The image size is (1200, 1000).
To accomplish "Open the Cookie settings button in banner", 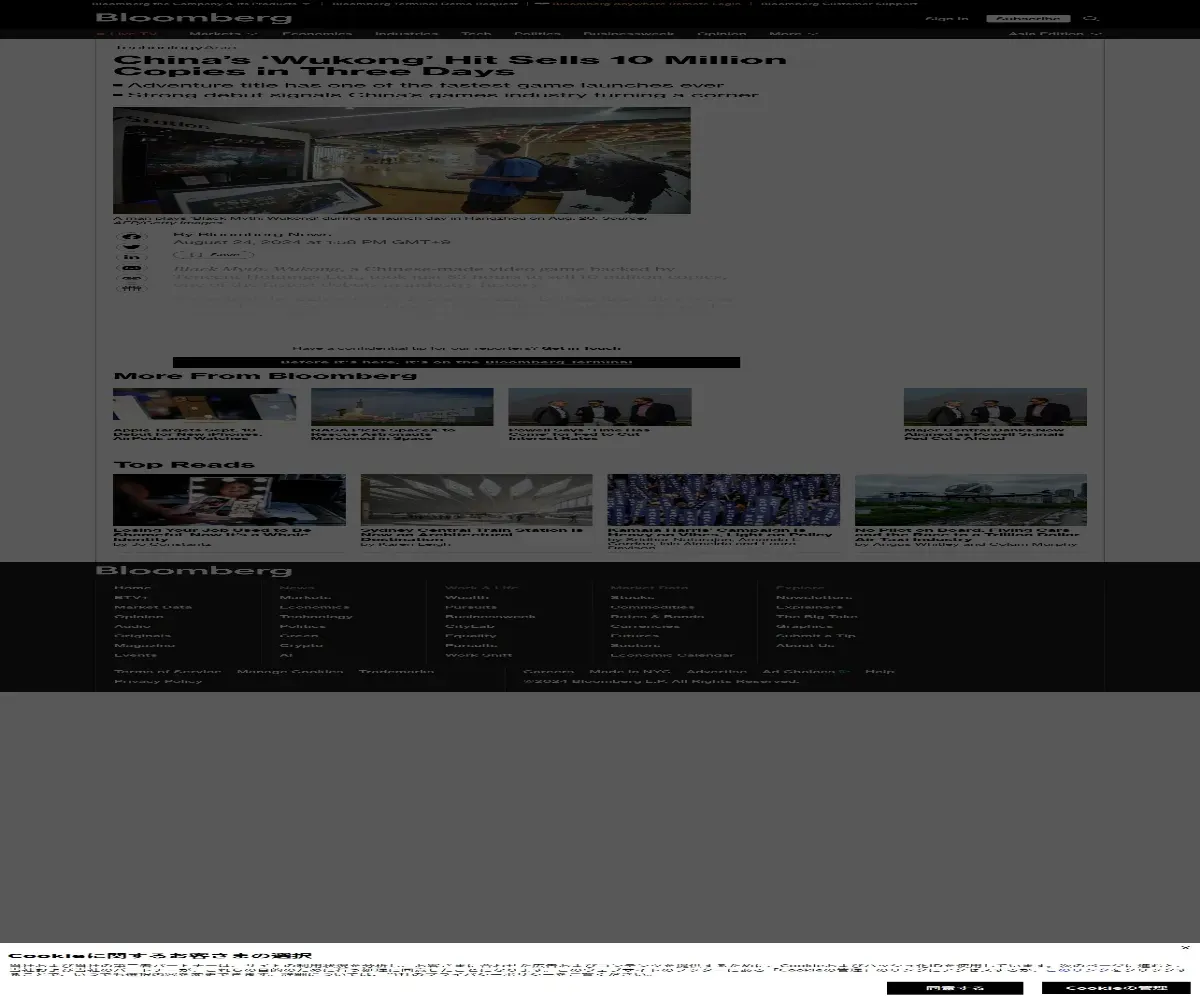I will (1116, 988).
